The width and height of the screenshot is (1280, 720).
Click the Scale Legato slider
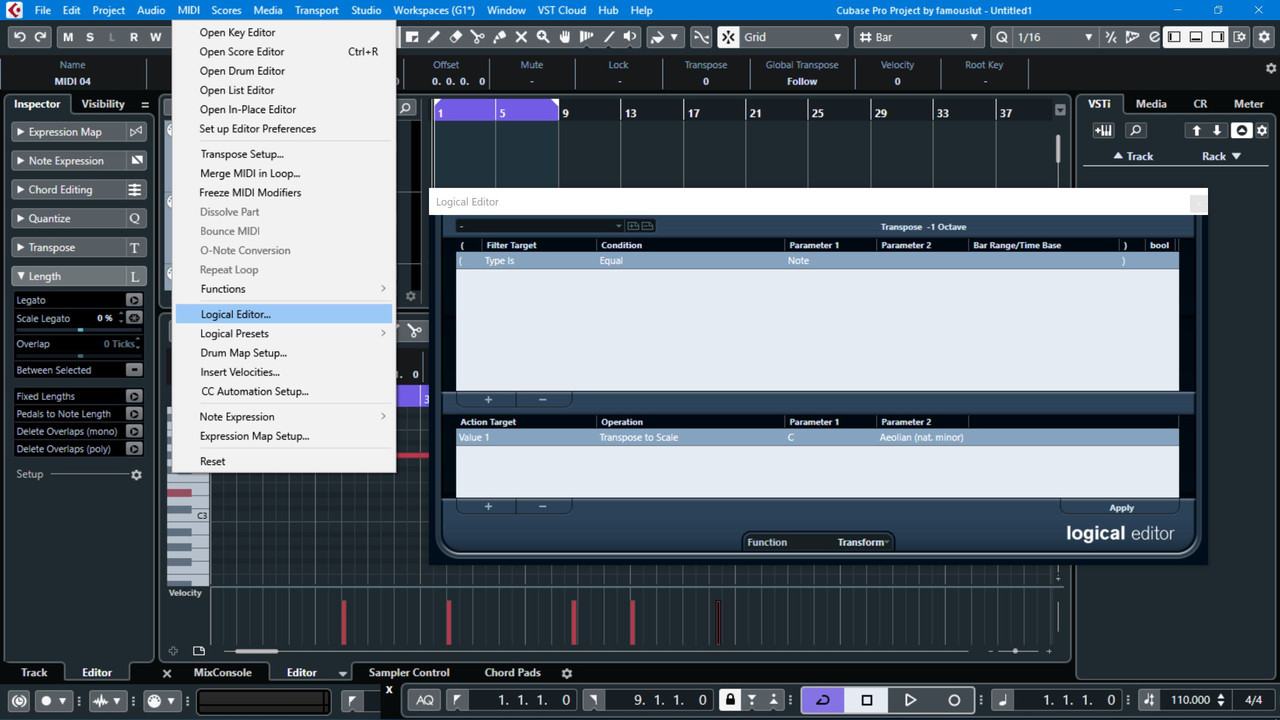80,329
